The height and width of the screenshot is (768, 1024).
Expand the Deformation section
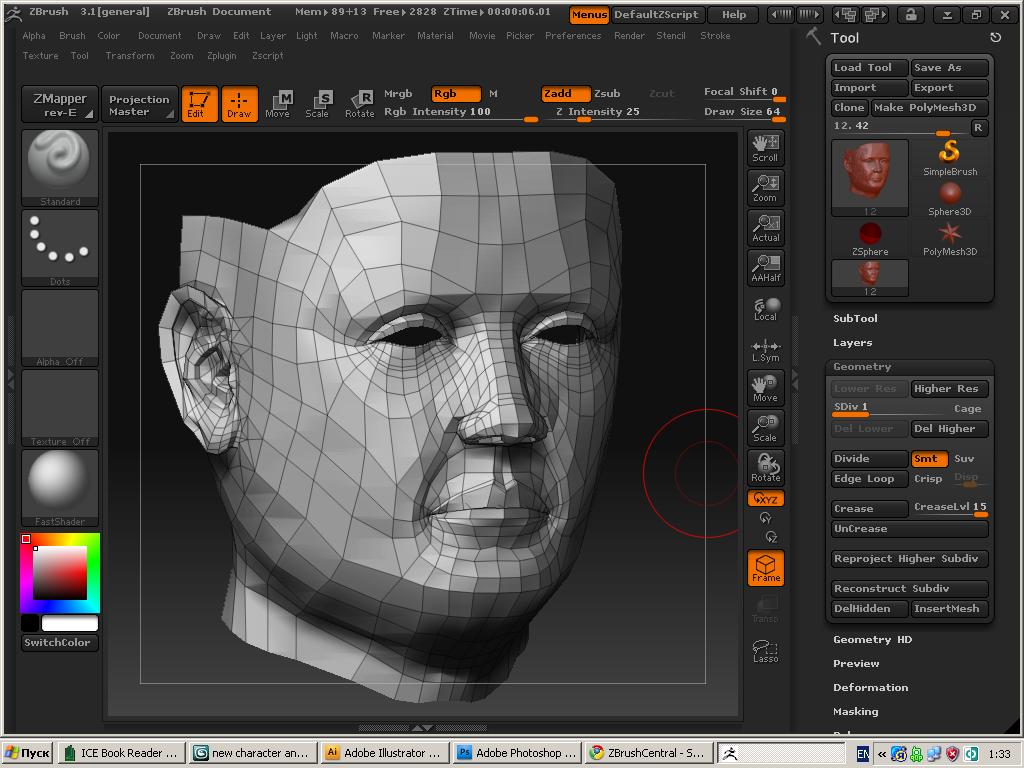pos(870,688)
